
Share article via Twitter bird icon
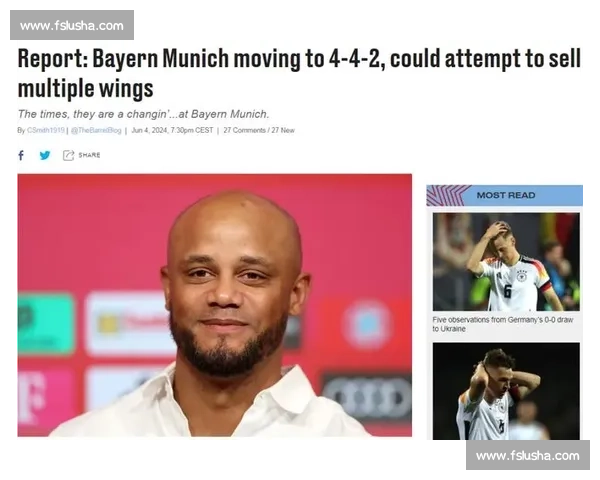tap(45, 155)
